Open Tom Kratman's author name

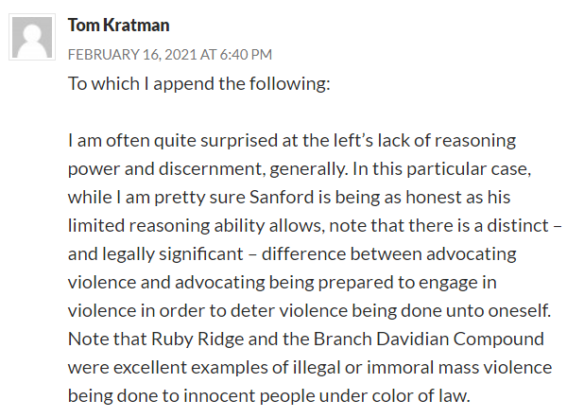coord(118,25)
